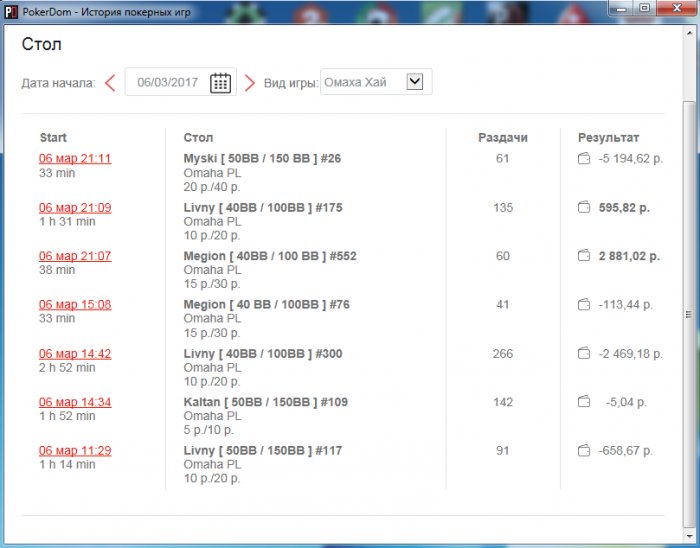700x548 pixels.
Task: Click result value -2 469,18 р.
Action: point(631,353)
